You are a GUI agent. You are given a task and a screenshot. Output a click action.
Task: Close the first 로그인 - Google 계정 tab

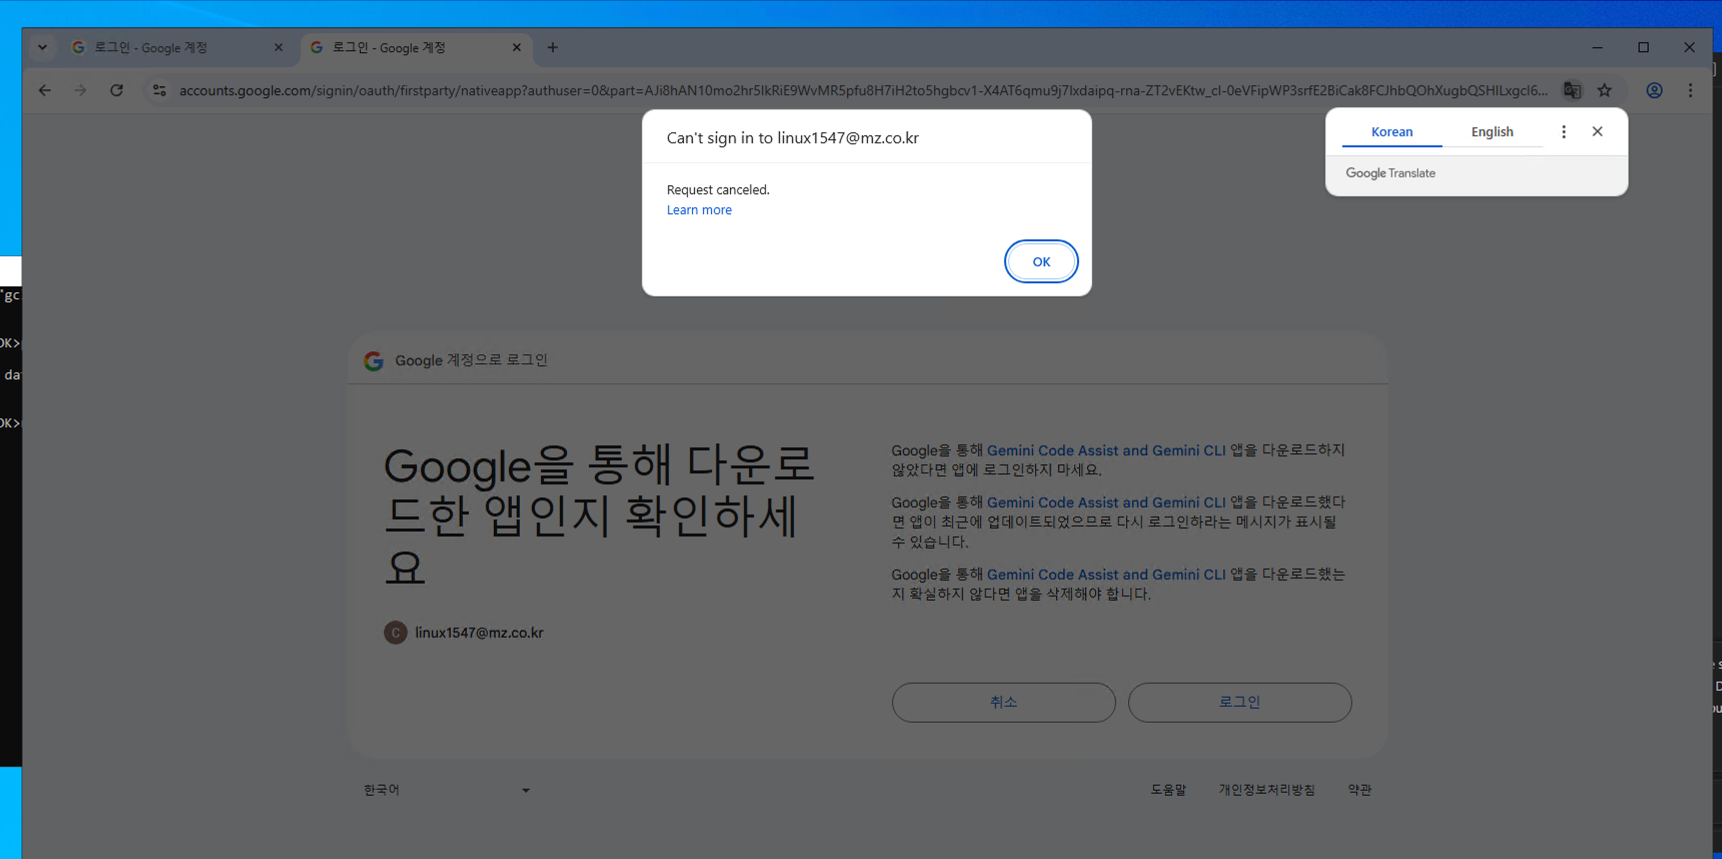tap(278, 47)
